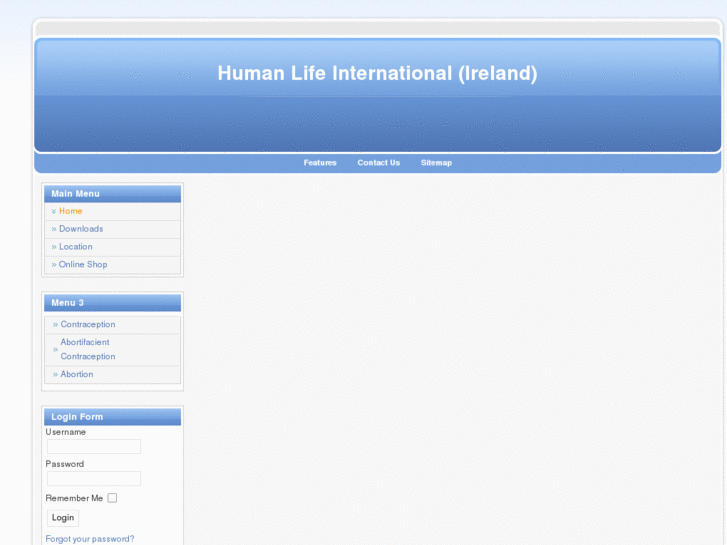Click the Login button

63,518
